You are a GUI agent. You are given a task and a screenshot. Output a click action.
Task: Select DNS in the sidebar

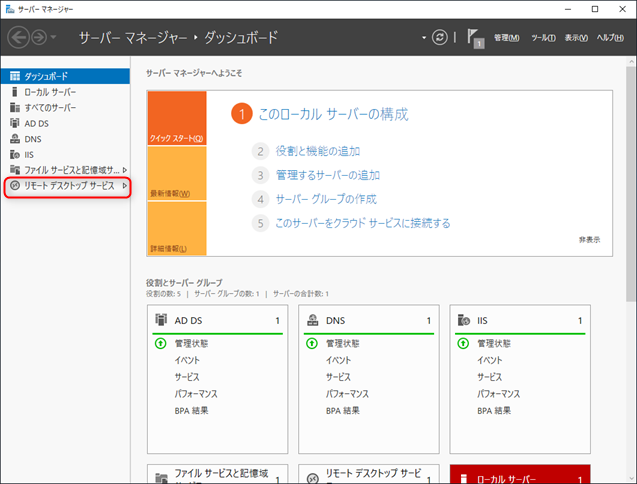point(65,139)
